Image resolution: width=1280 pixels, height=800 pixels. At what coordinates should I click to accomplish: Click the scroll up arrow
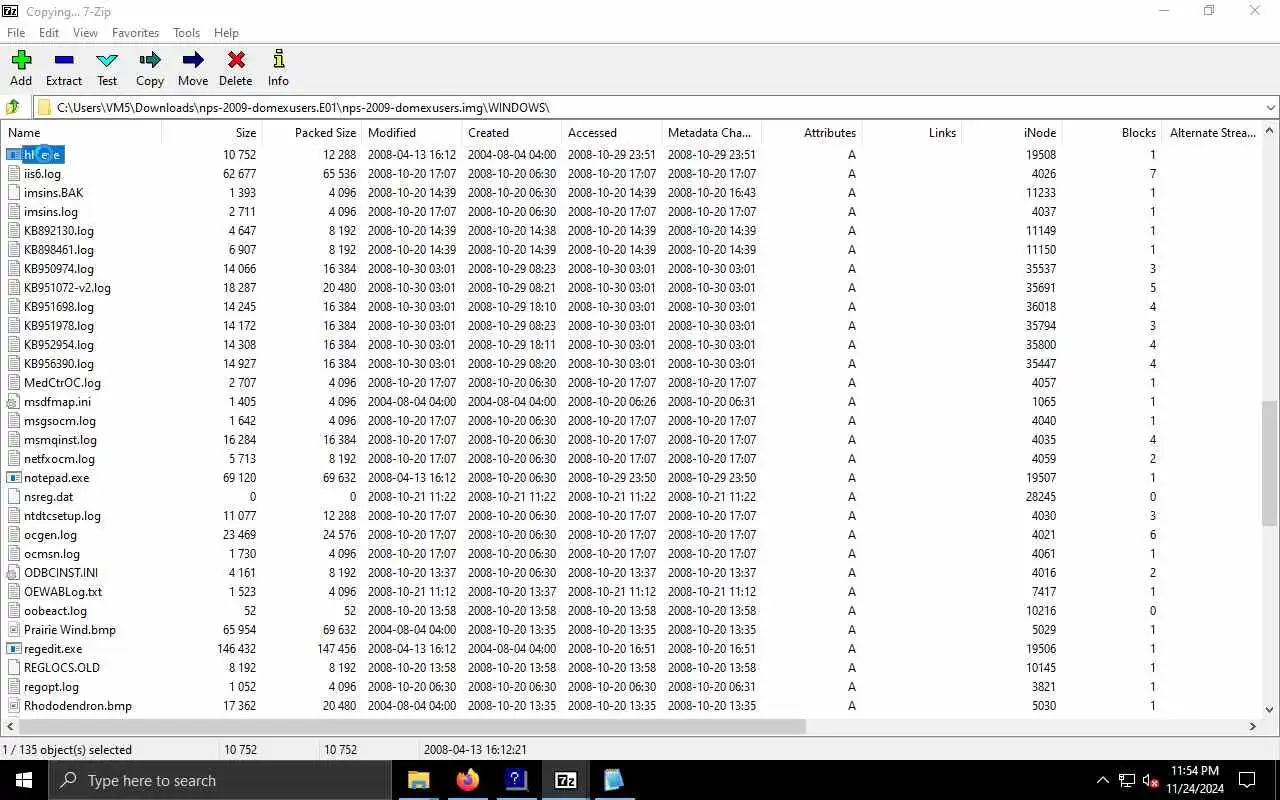[x=1270, y=130]
